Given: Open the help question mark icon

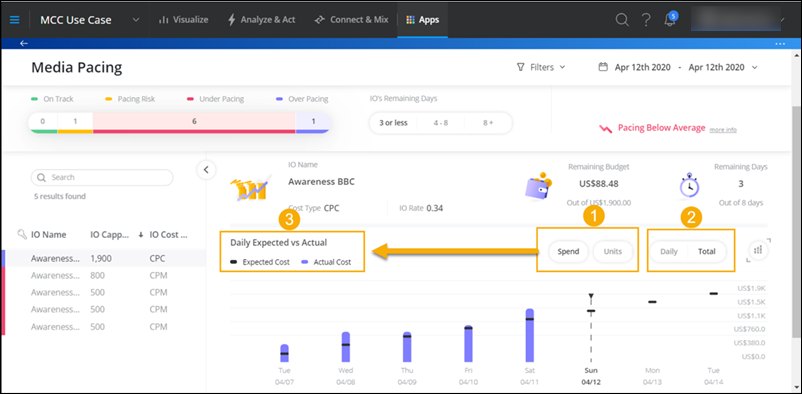Looking at the screenshot, I should coord(646,20).
